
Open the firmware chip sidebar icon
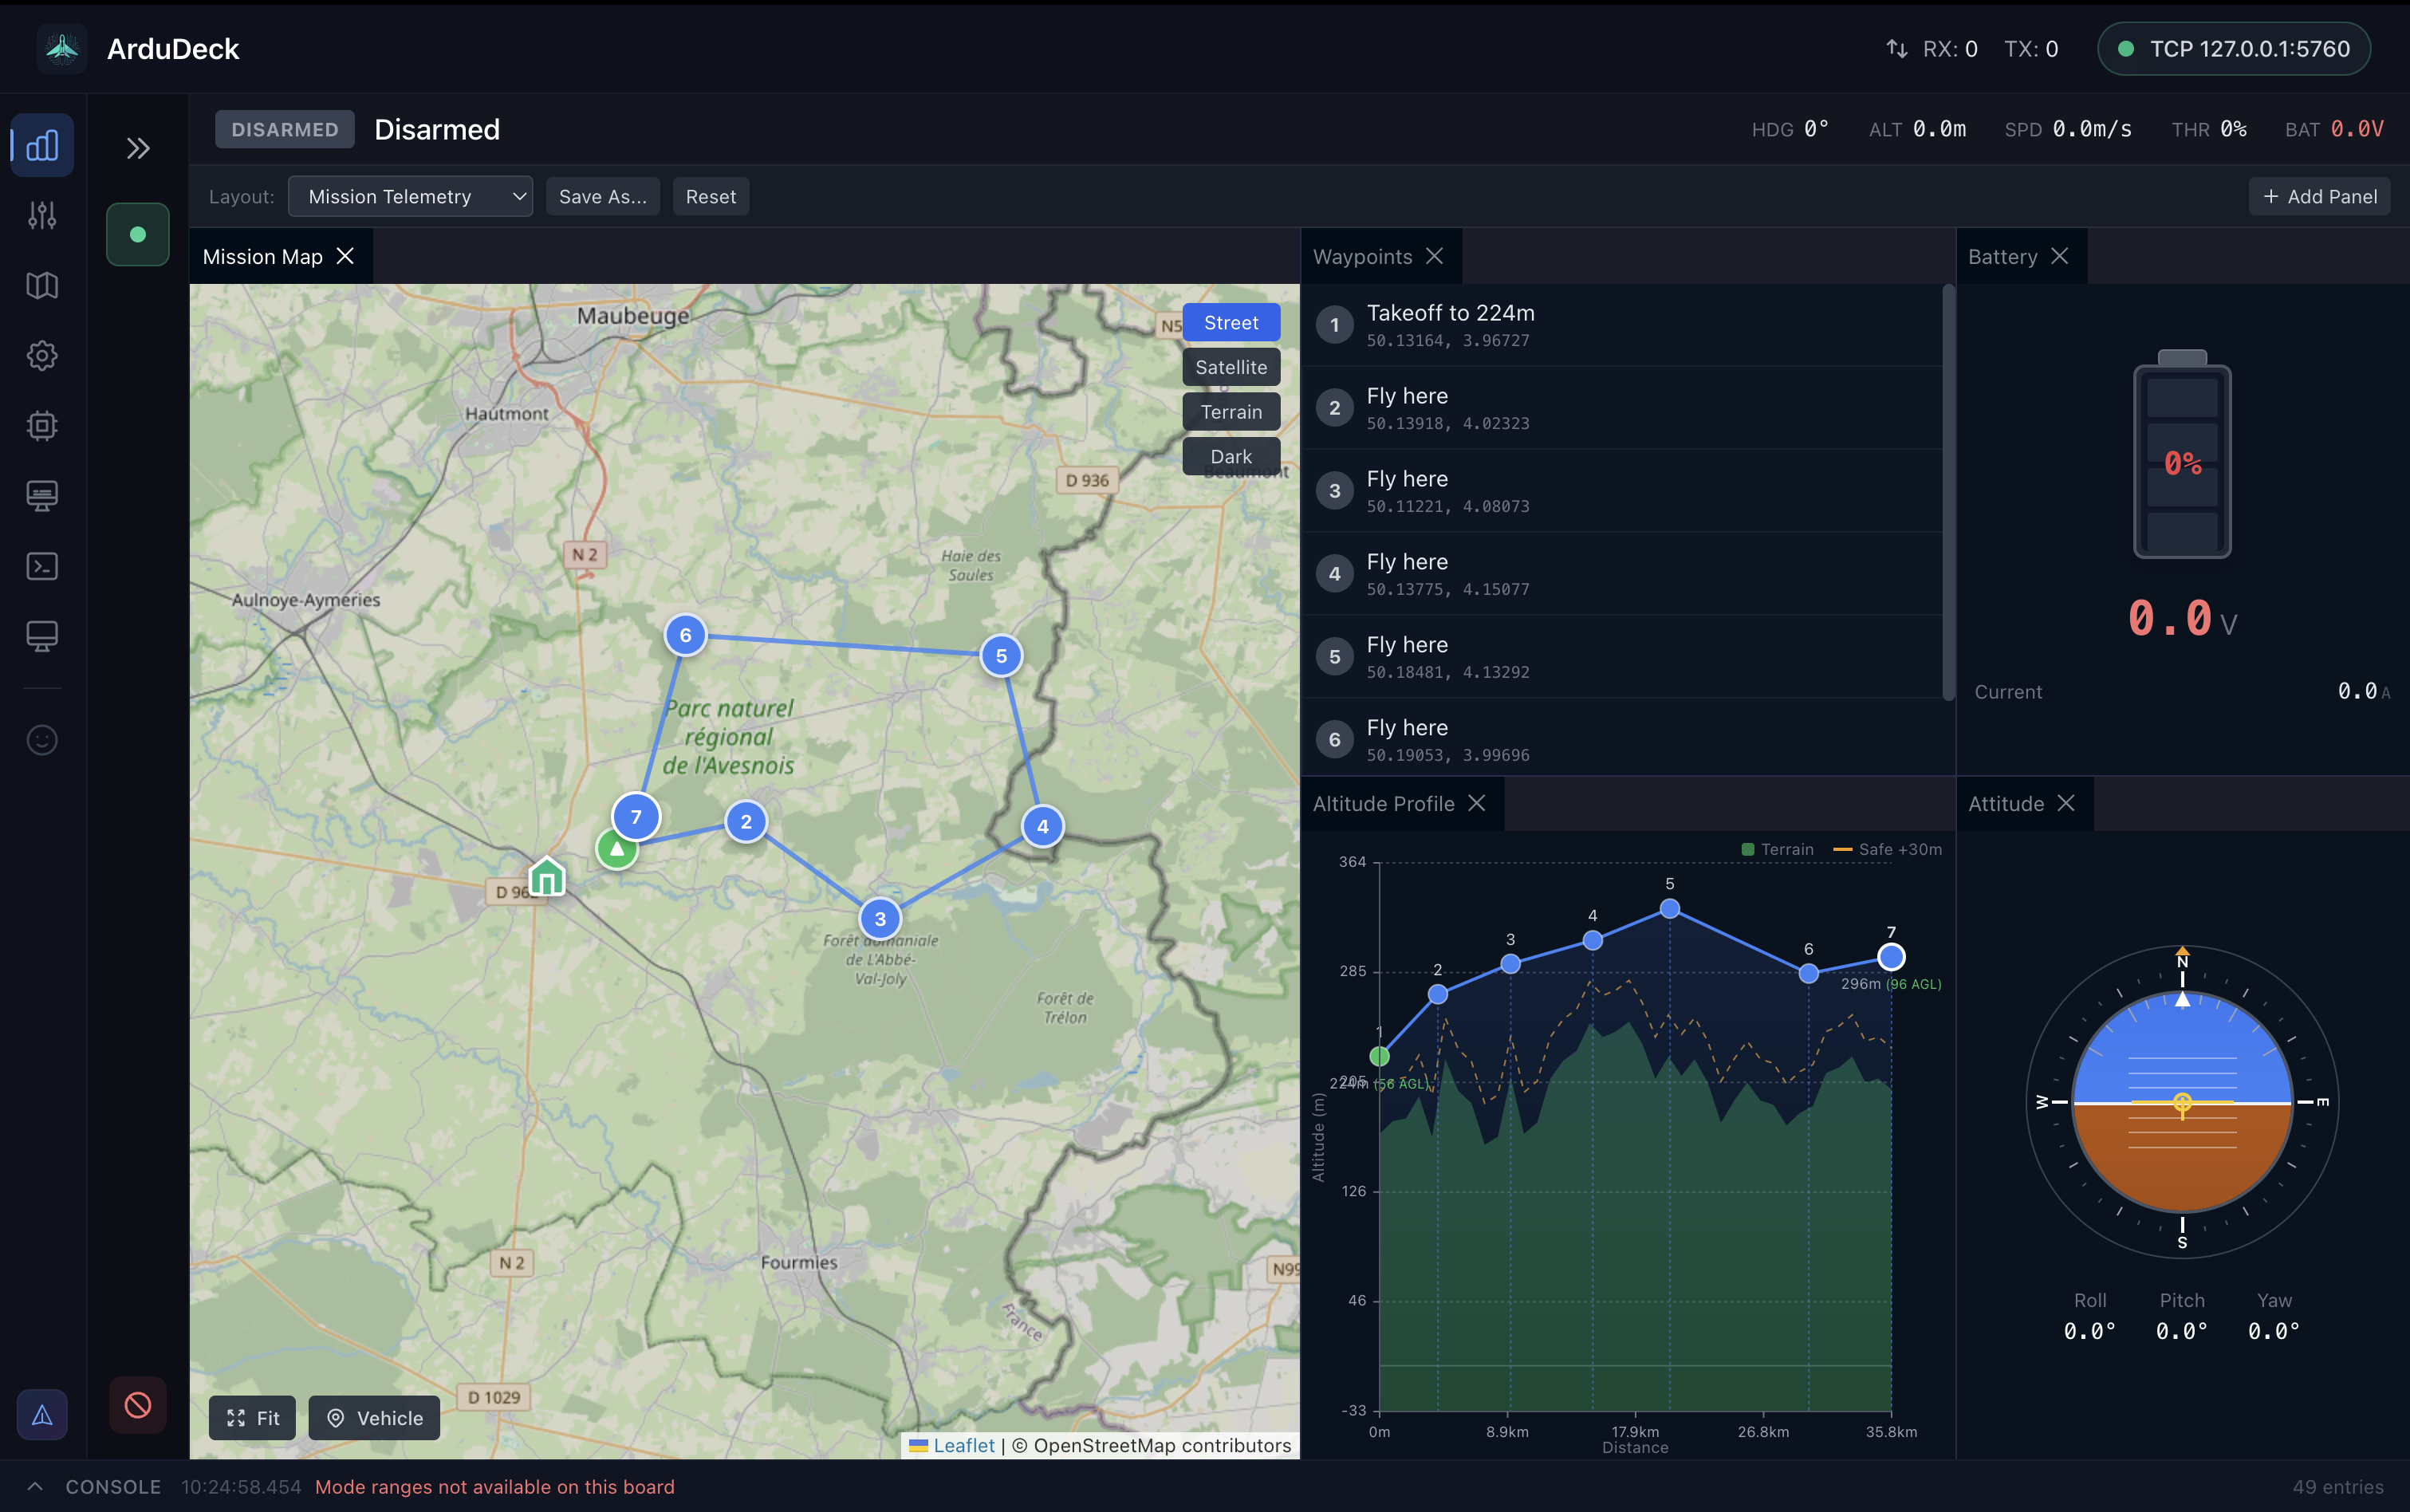click(x=42, y=426)
